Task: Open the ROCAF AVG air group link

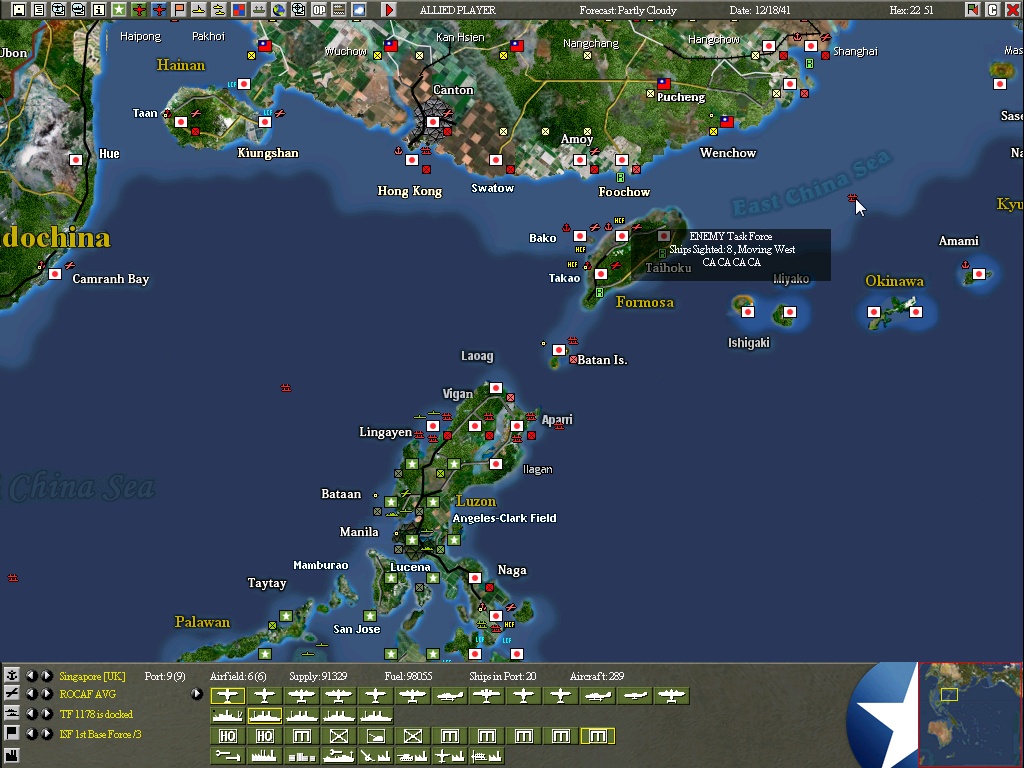Action: click(x=88, y=694)
